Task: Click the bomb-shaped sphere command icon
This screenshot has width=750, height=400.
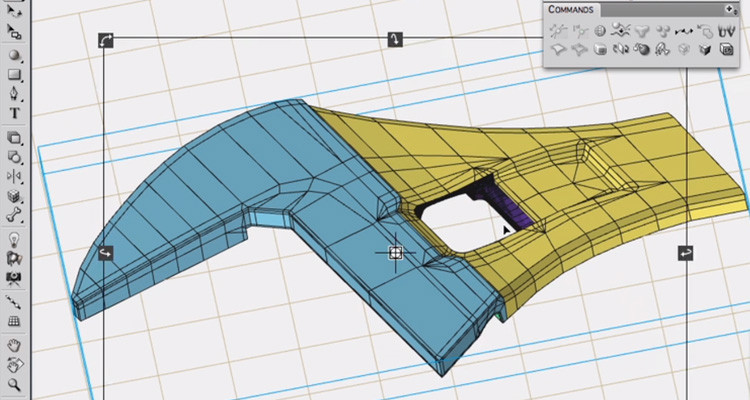Action: (641, 49)
